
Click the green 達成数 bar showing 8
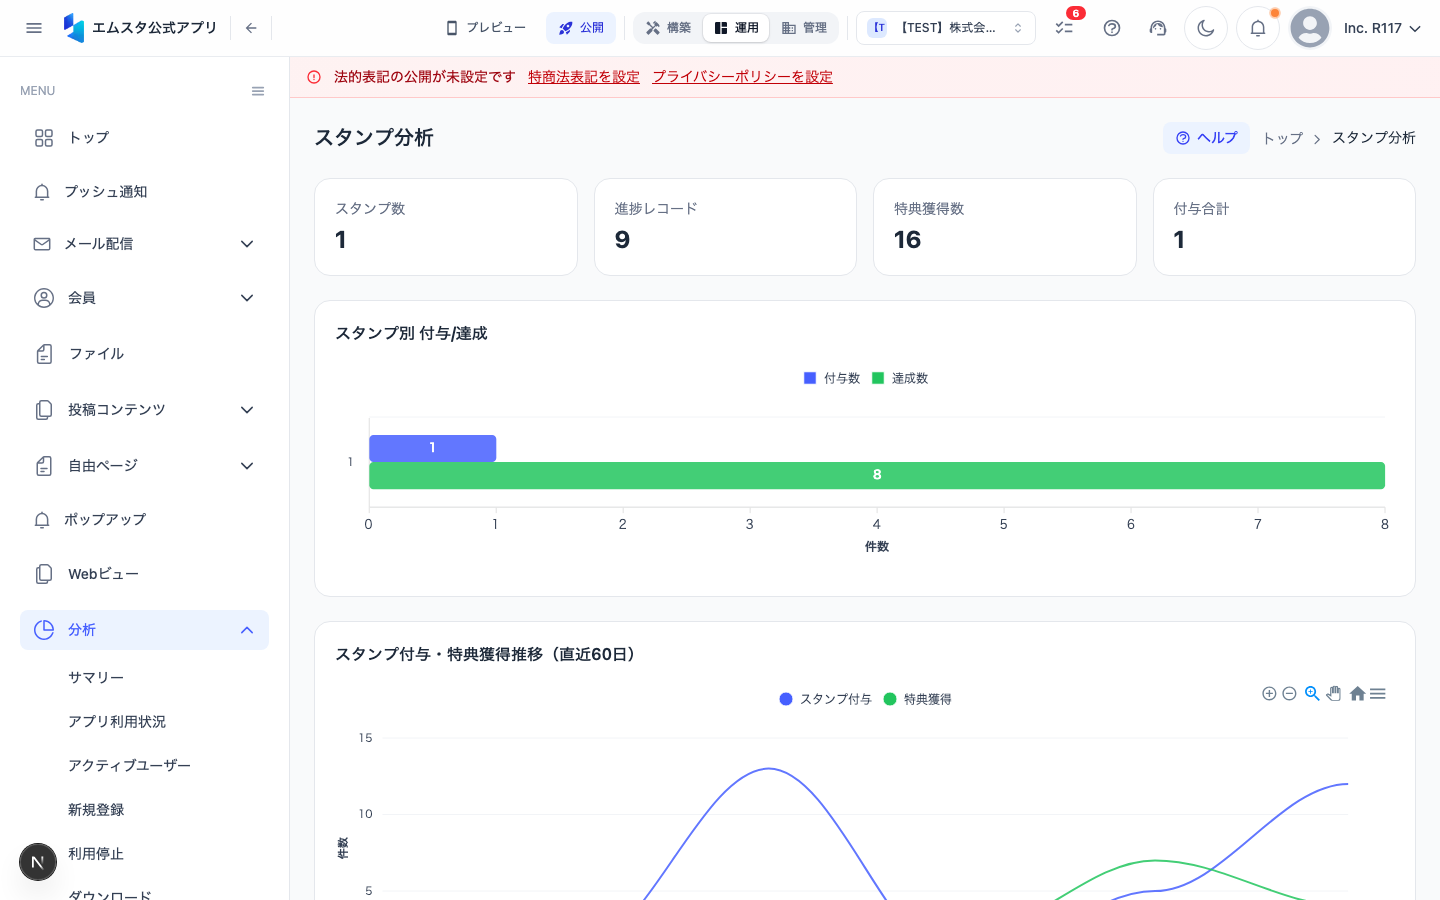click(877, 475)
